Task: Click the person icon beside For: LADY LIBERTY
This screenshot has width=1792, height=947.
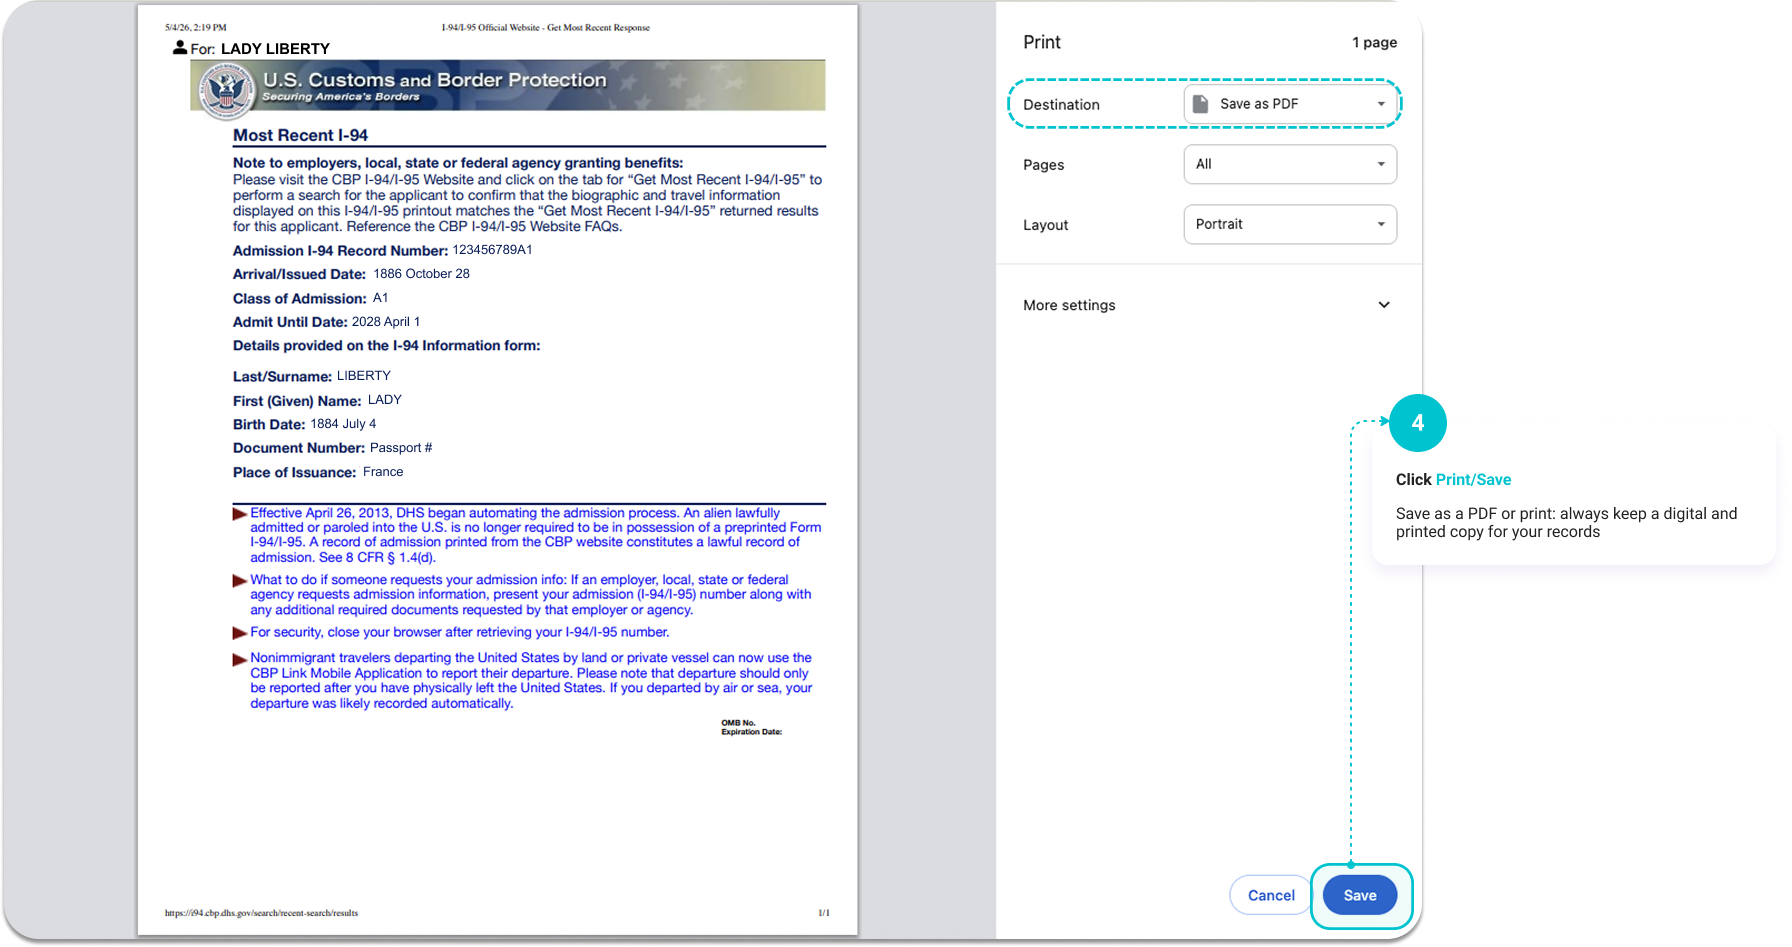Action: (180, 47)
